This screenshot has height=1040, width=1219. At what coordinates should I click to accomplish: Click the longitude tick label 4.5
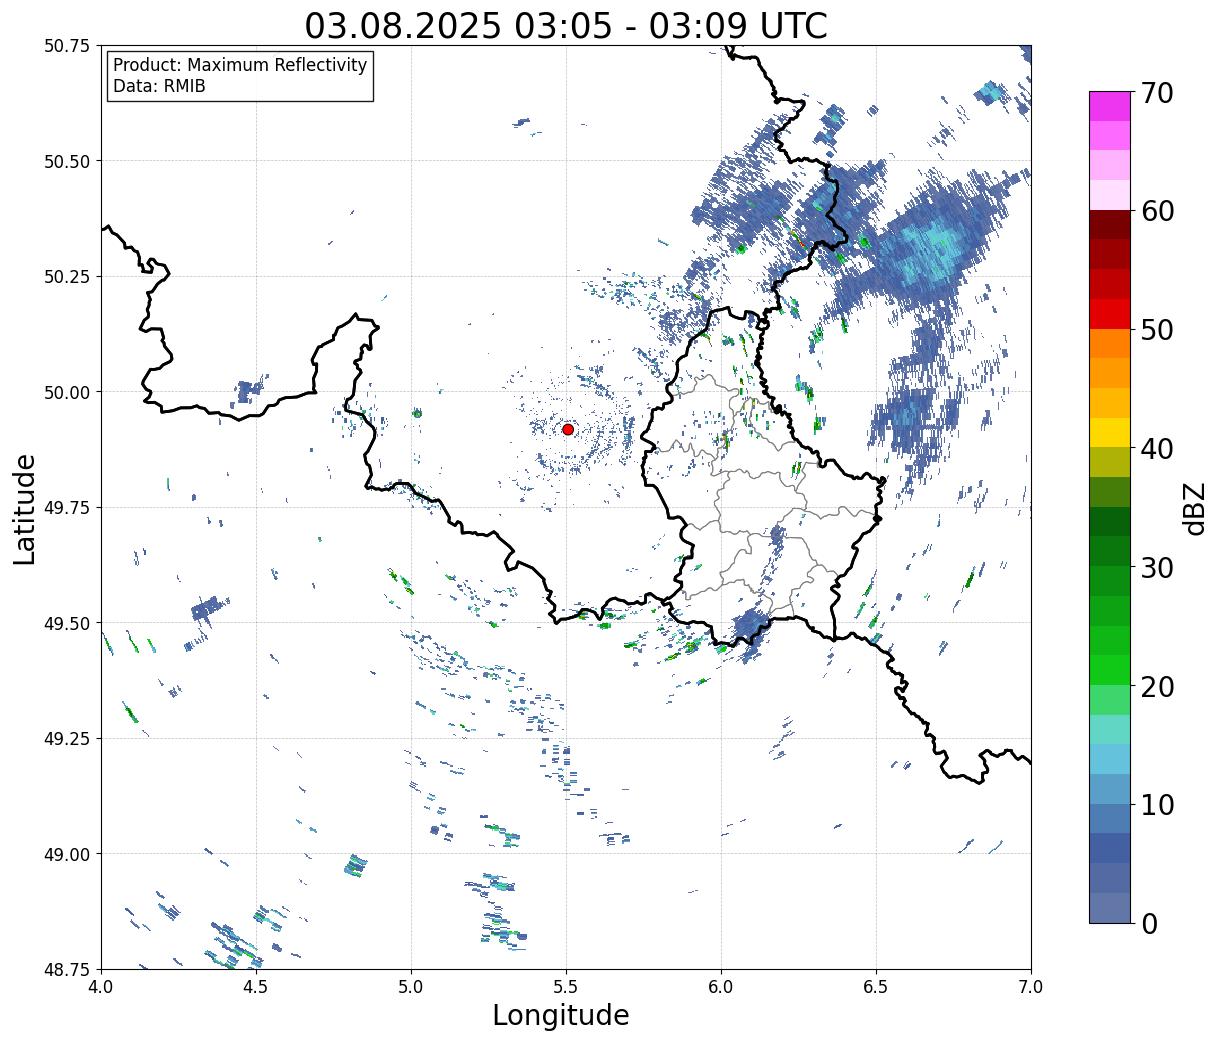pos(256,987)
